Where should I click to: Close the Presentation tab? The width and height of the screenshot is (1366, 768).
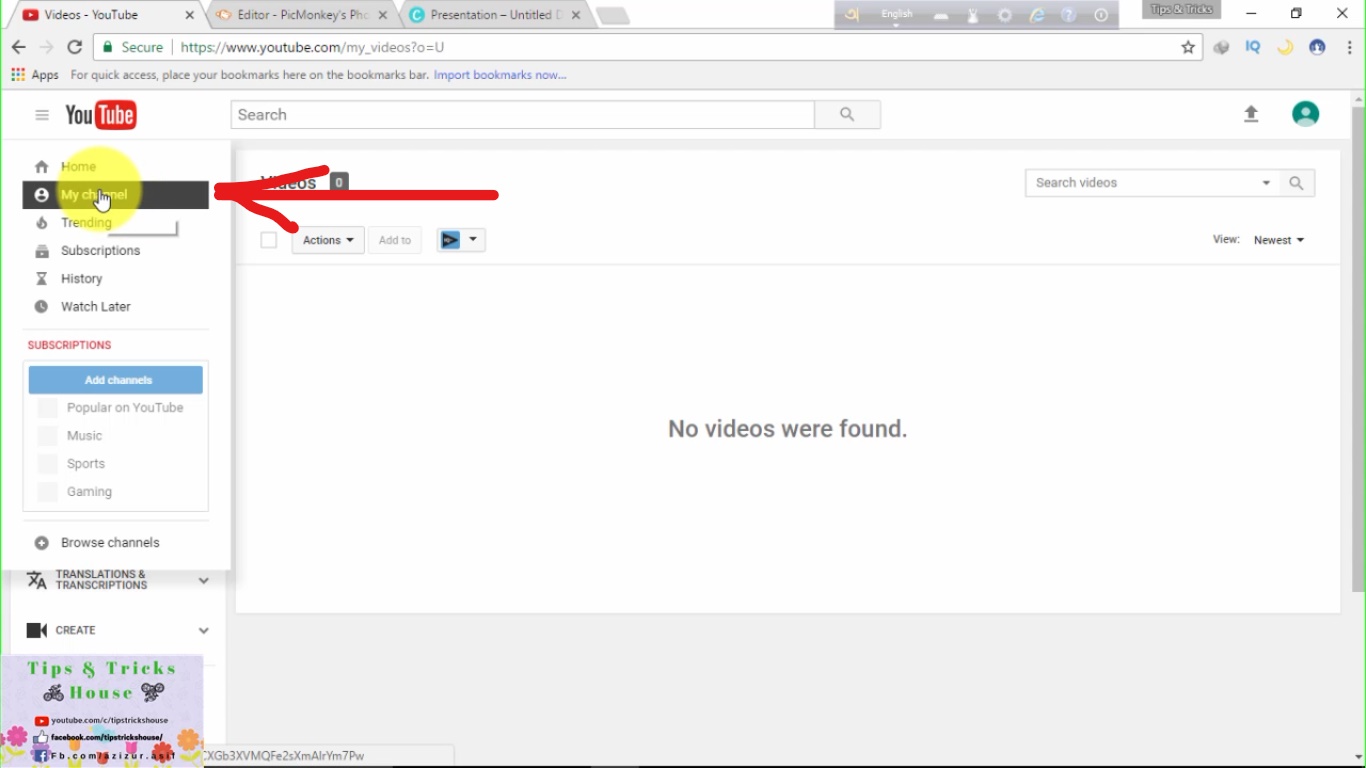pos(576,15)
